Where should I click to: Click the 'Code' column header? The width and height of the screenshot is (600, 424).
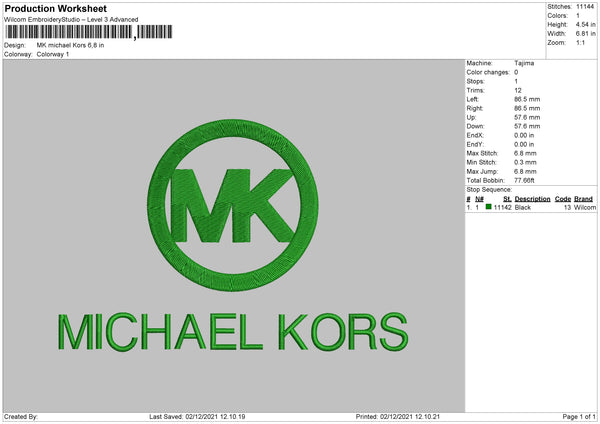pos(562,199)
